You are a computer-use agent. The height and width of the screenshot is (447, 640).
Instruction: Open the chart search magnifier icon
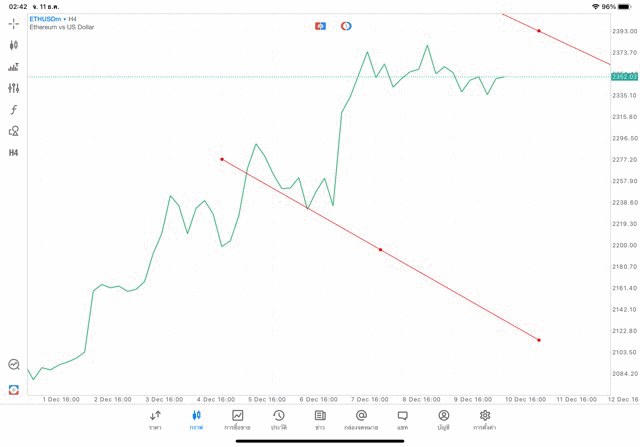14,365
